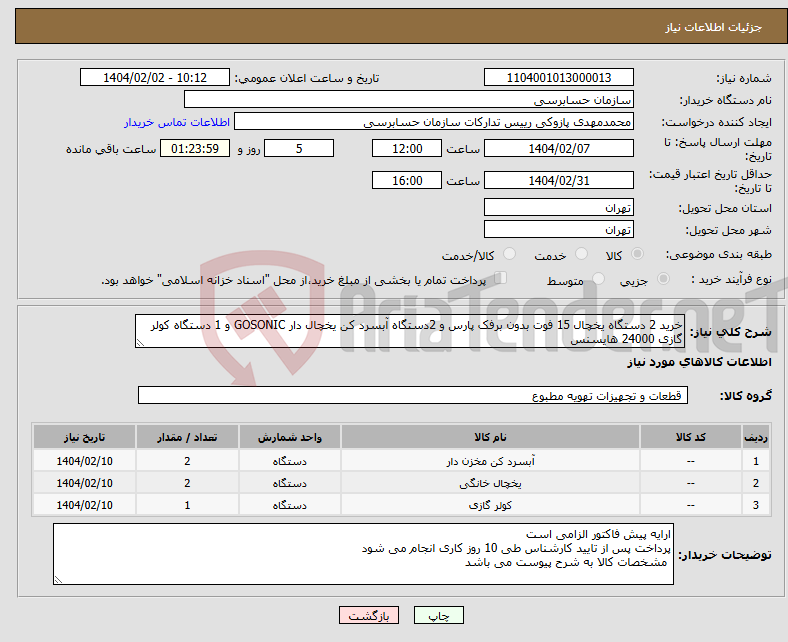Click the price validity time 16:00 field
The image size is (788, 642).
(407, 180)
